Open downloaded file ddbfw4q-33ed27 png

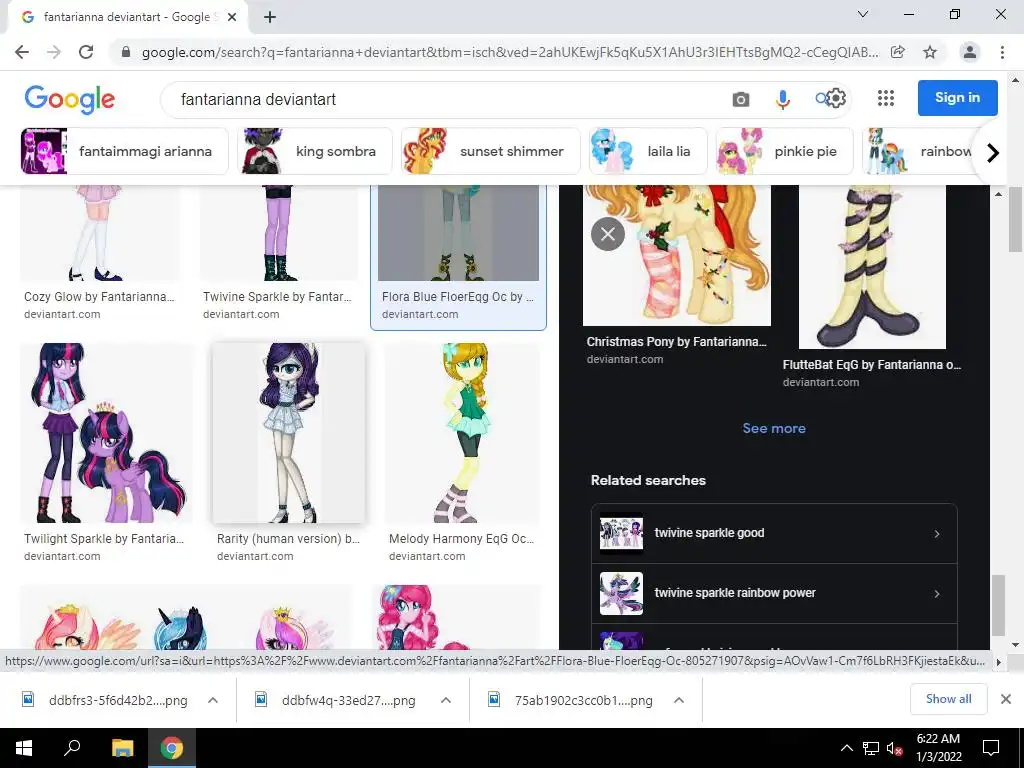(337, 700)
